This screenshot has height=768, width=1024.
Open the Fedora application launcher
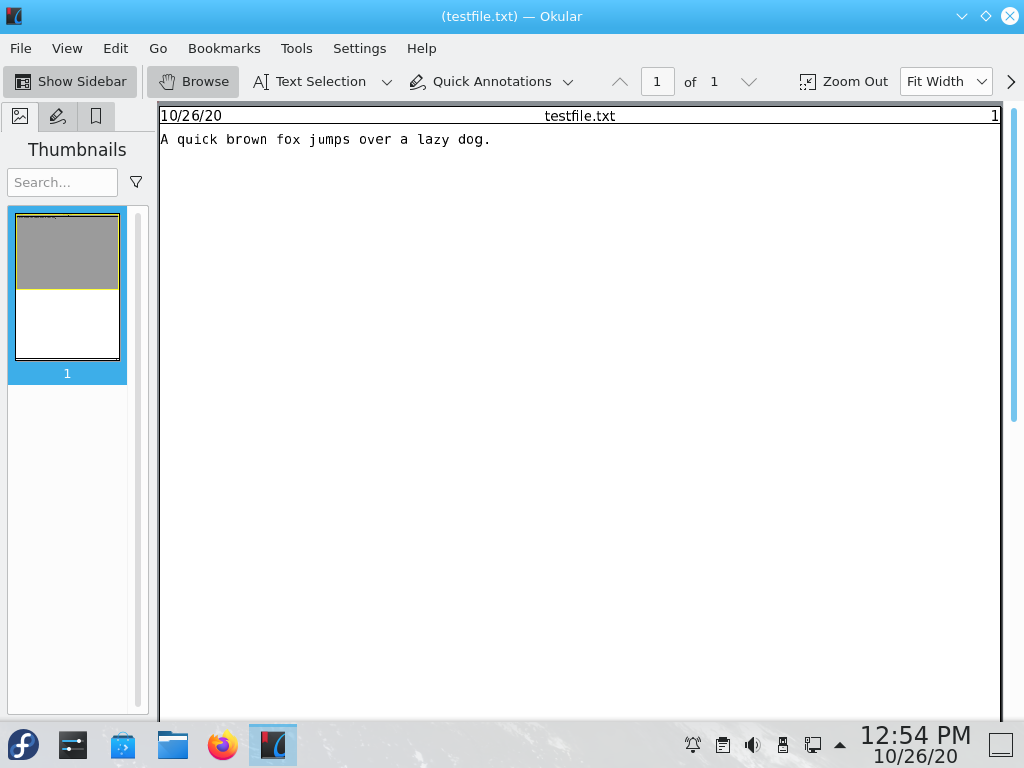tap(23, 745)
